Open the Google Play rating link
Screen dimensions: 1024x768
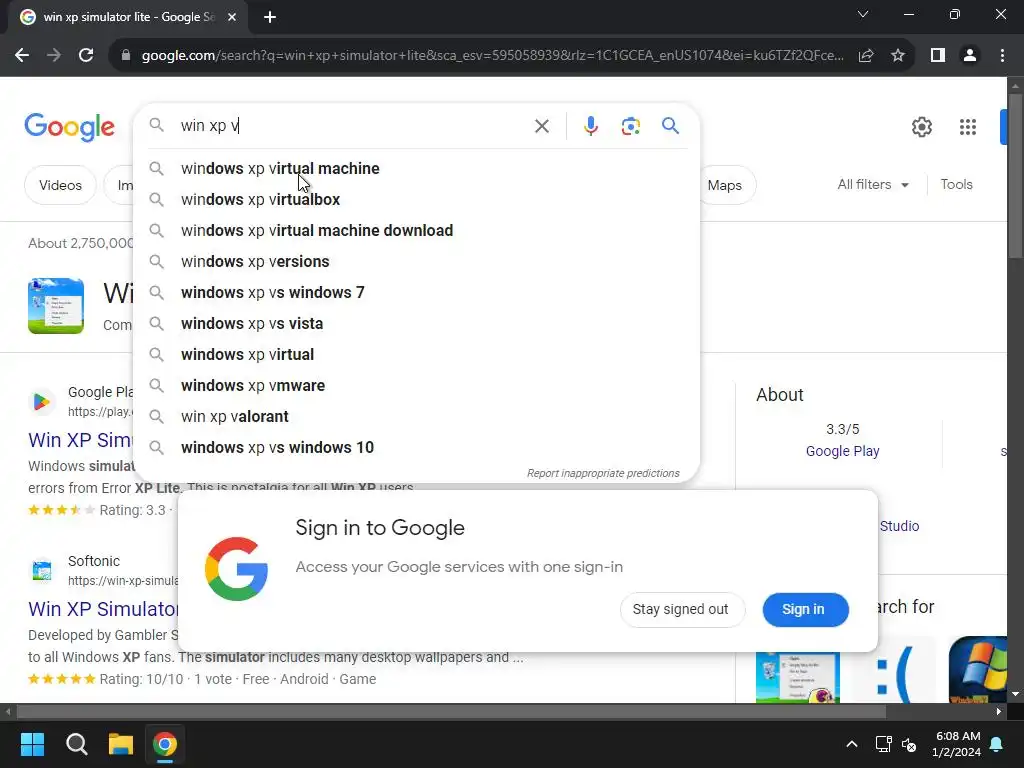point(842,451)
